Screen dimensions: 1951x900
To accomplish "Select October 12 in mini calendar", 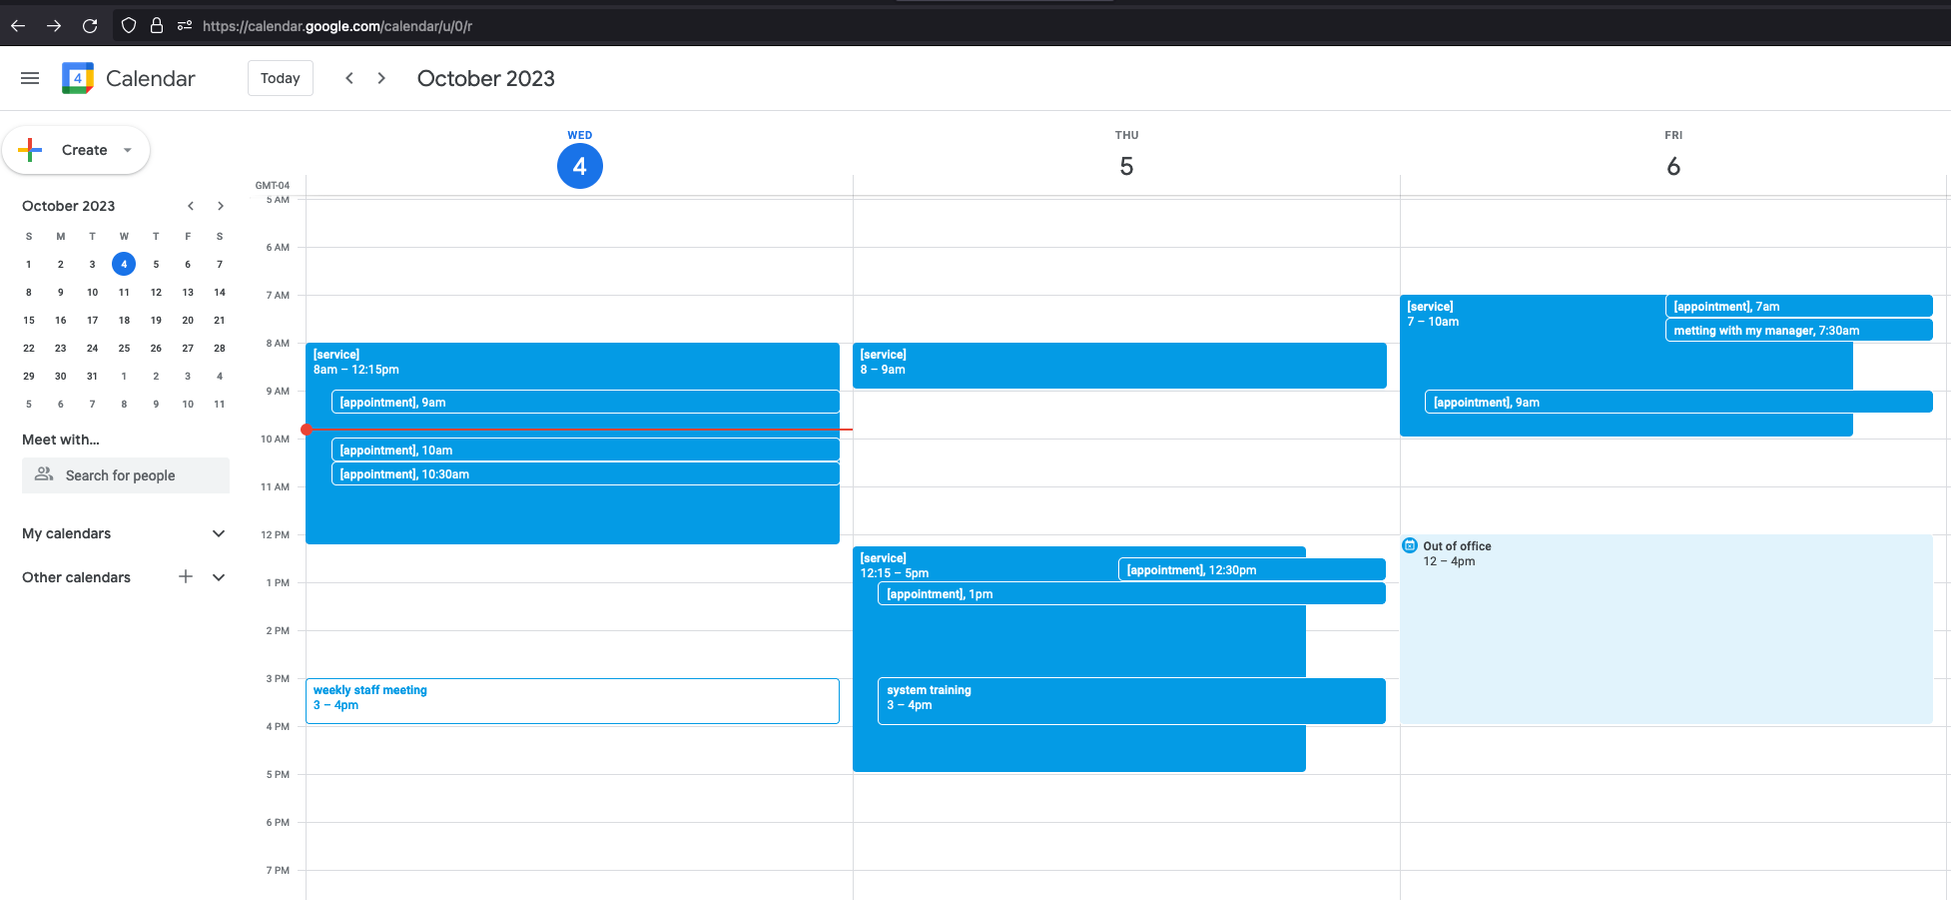I will (x=156, y=292).
